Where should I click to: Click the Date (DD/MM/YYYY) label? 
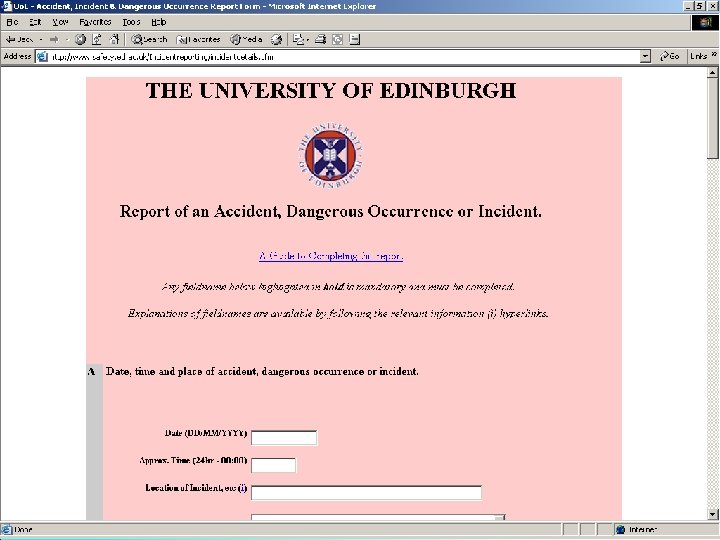206,433
